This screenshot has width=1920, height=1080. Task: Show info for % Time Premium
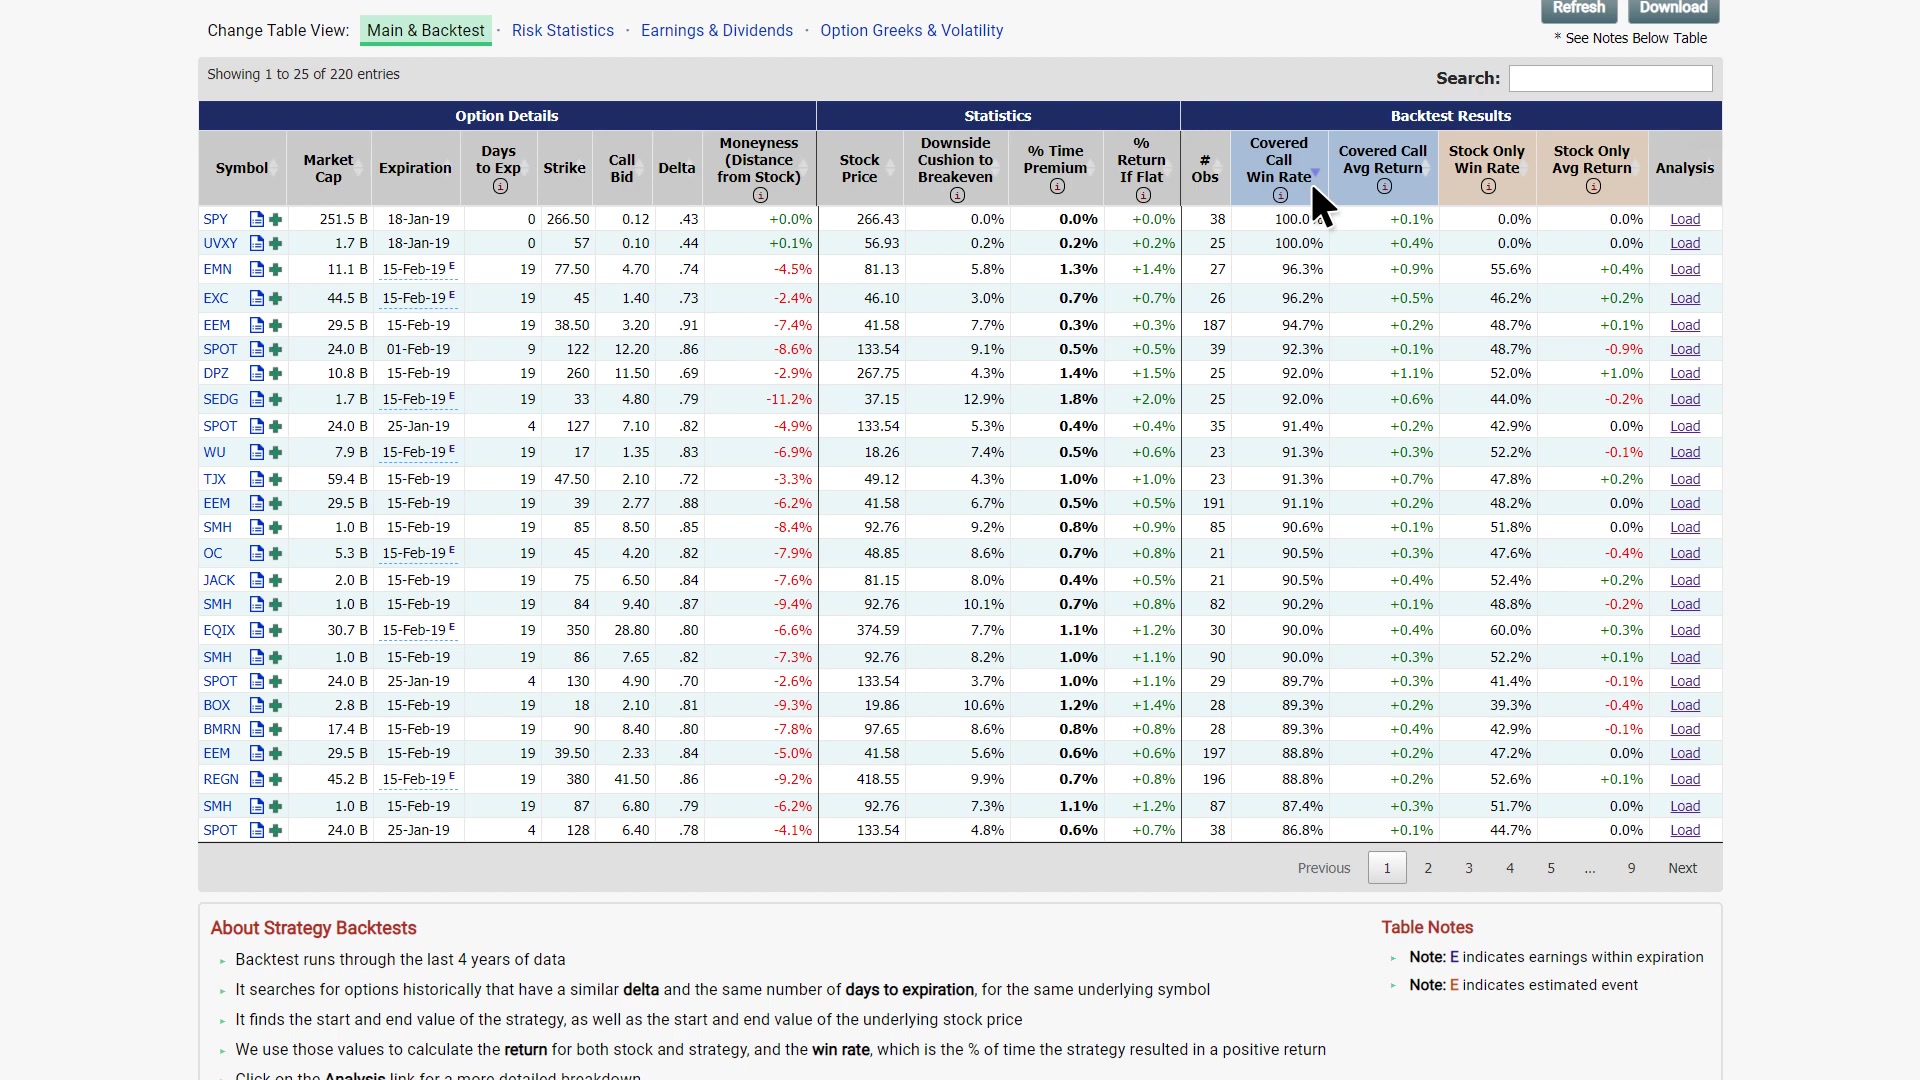pos(1057,186)
